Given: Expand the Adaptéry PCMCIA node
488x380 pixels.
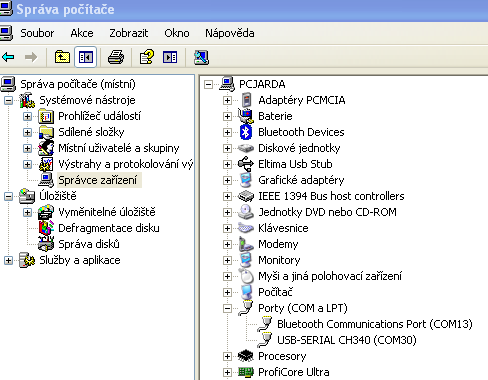Looking at the screenshot, I should [227, 100].
